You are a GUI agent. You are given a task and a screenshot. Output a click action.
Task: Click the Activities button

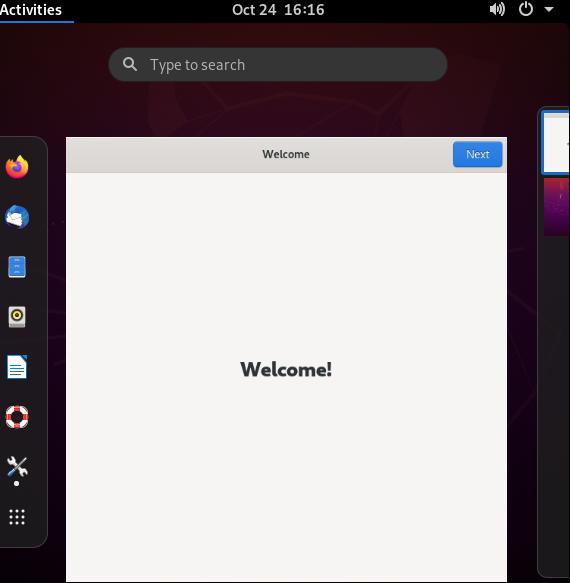31,10
